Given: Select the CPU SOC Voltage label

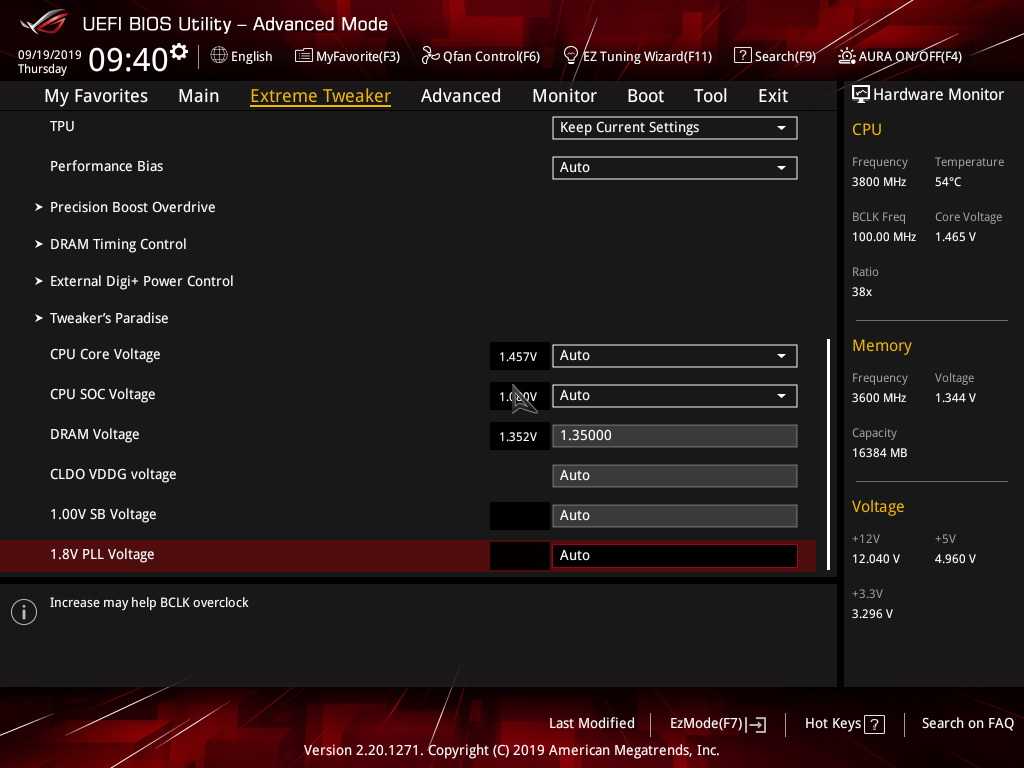Looking at the screenshot, I should point(103,394).
